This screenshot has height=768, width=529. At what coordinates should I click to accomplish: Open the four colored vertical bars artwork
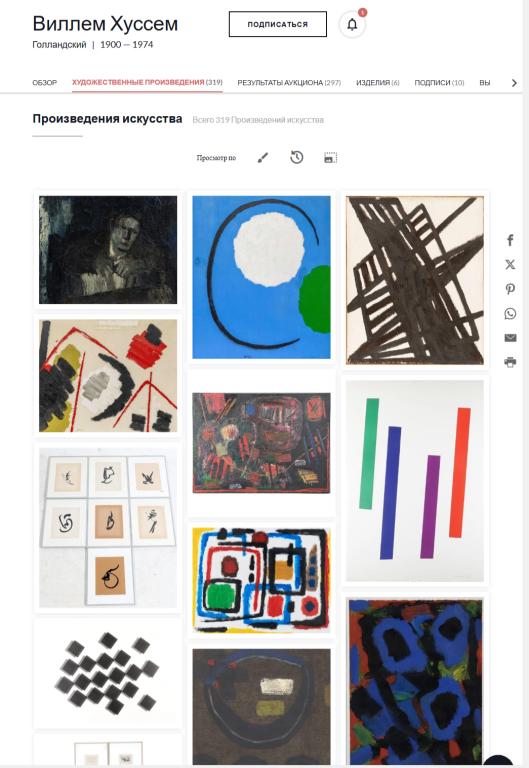pyautogui.click(x=414, y=480)
